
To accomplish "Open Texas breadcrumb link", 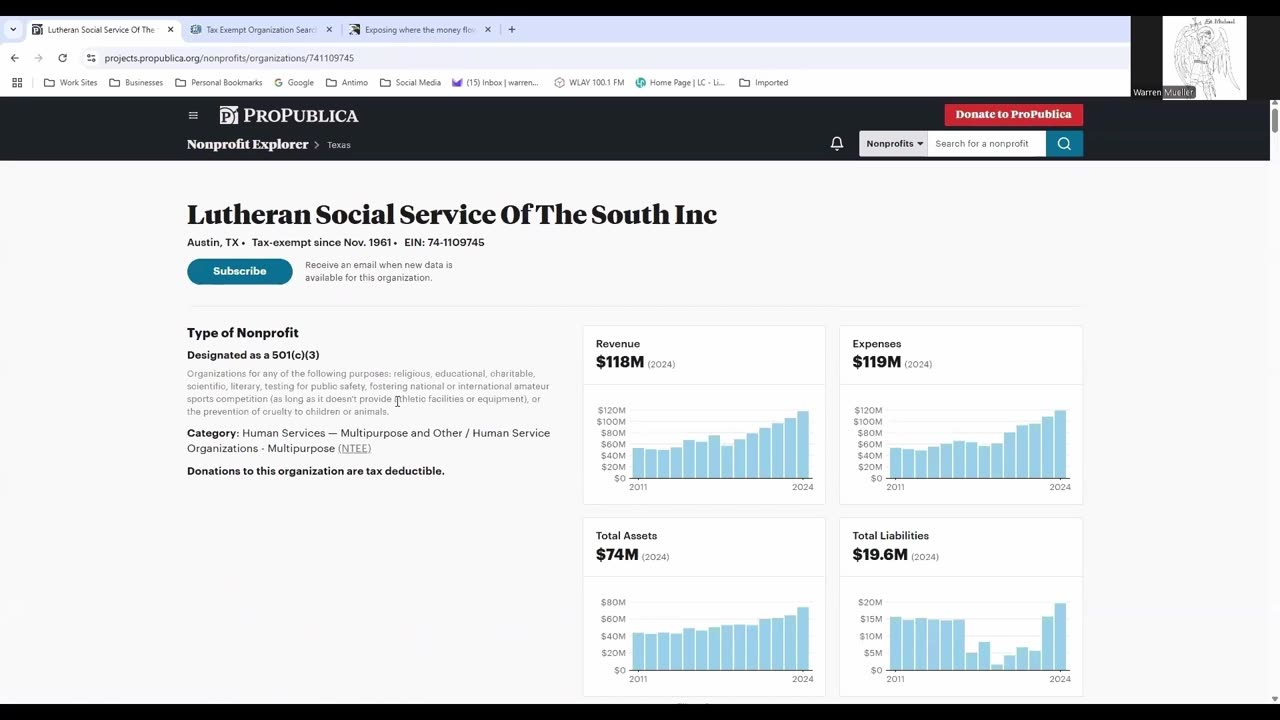I will tap(339, 145).
